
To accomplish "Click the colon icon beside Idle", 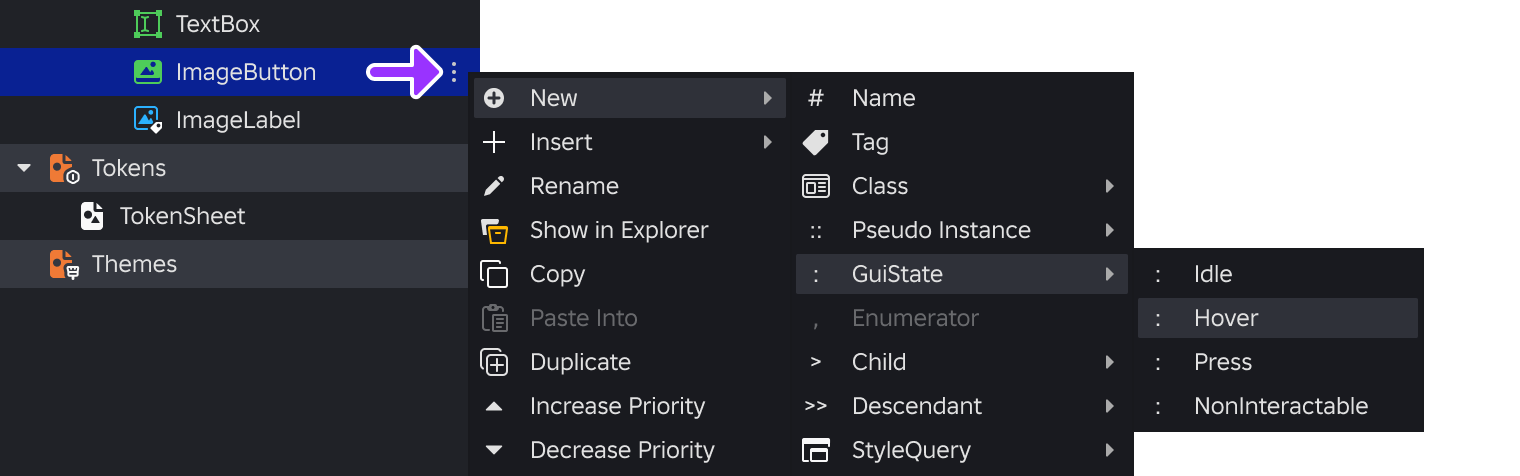I will click(x=1158, y=274).
